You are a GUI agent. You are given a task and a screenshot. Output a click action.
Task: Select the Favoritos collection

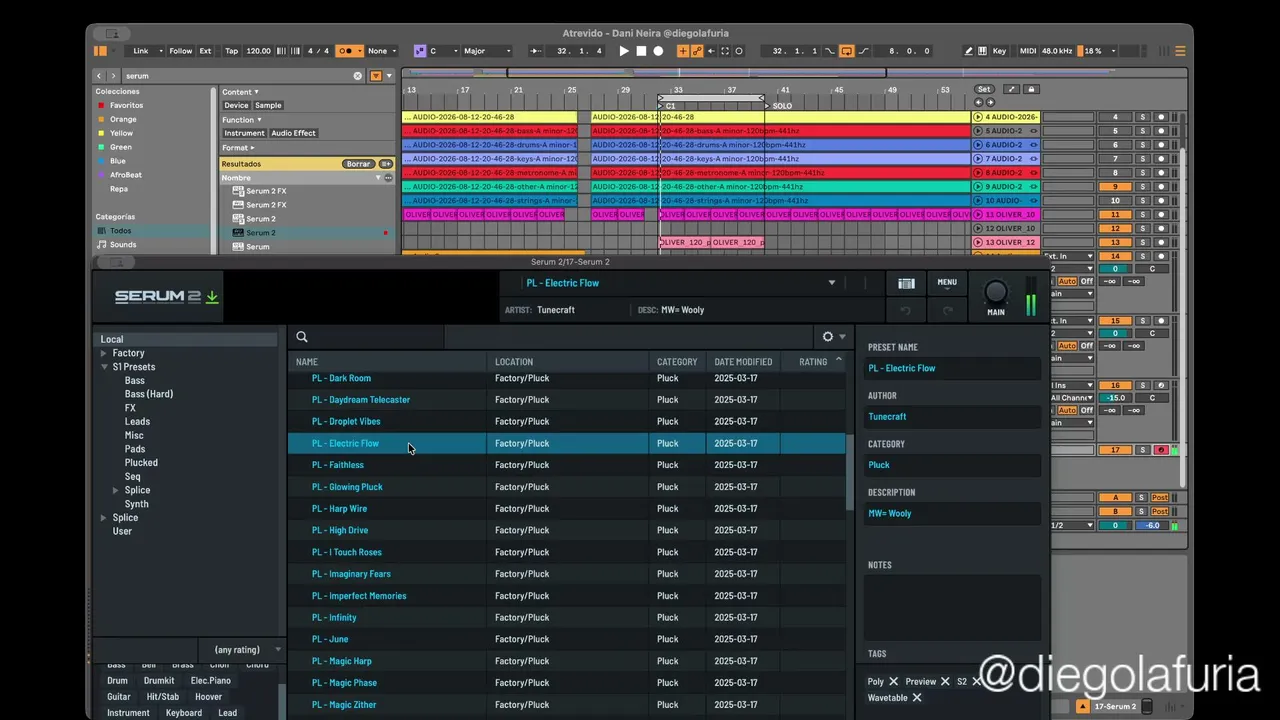[126, 105]
